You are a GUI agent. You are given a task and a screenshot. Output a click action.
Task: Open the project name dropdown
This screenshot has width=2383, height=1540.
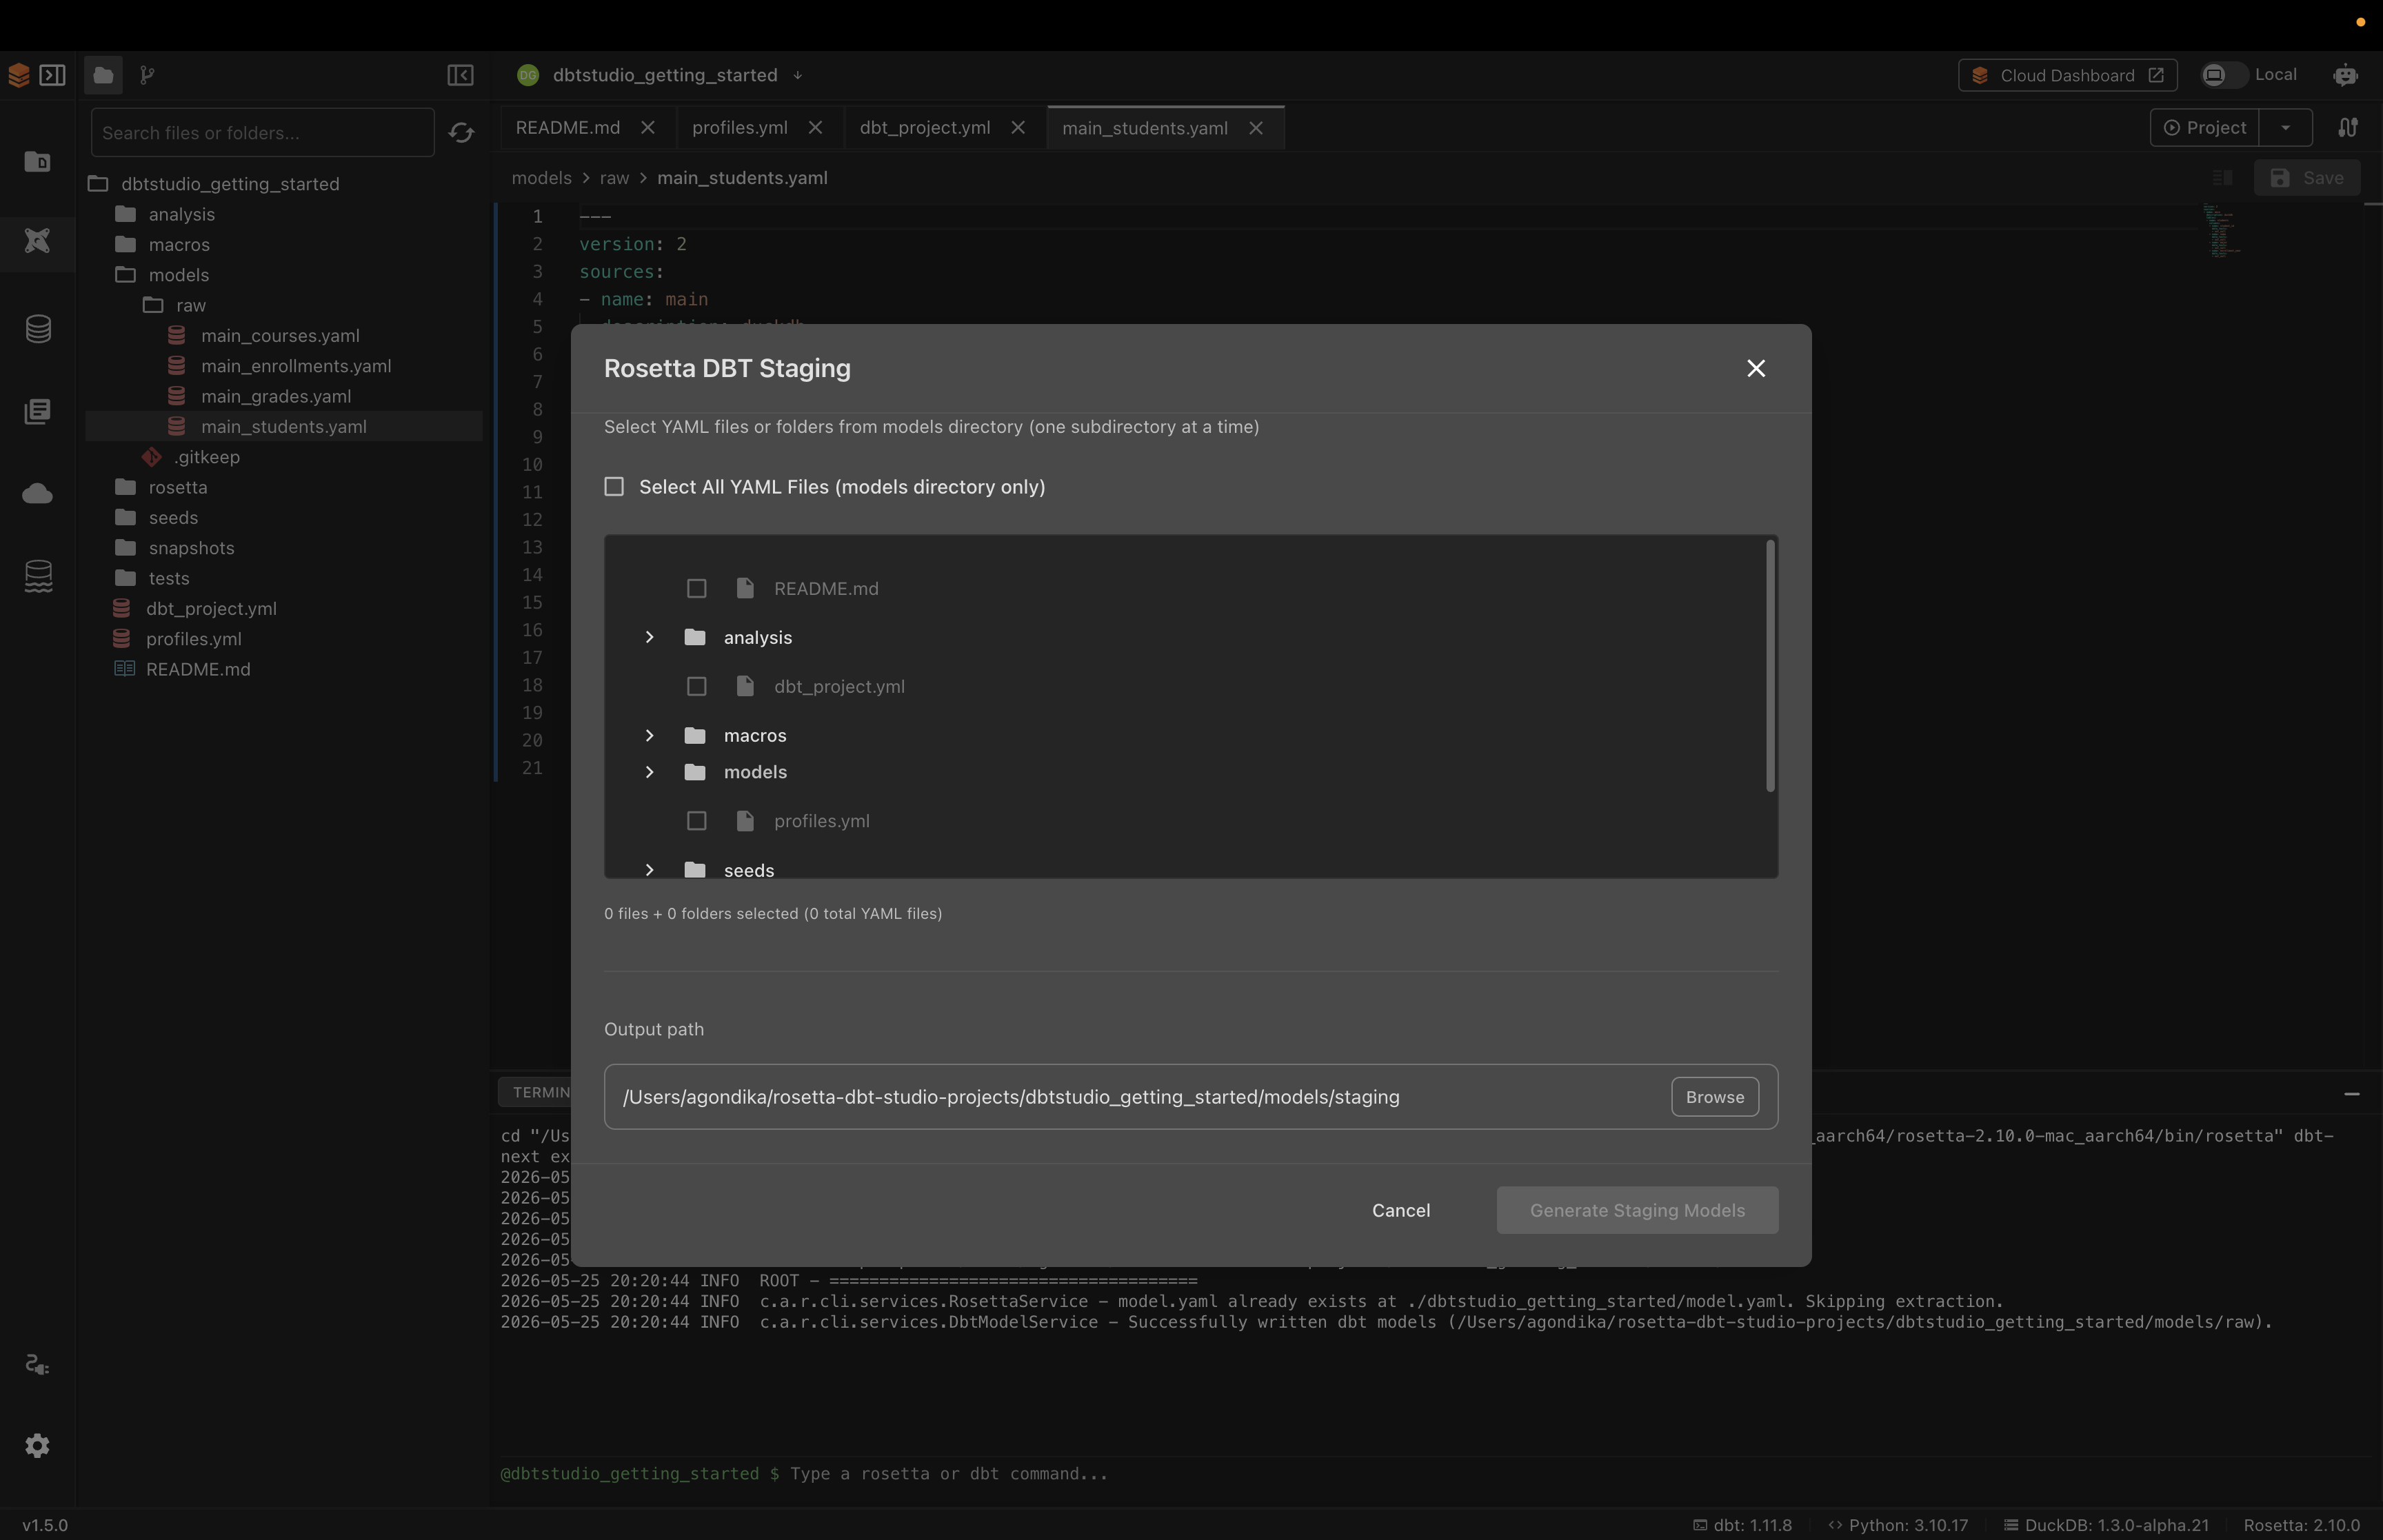pos(797,75)
